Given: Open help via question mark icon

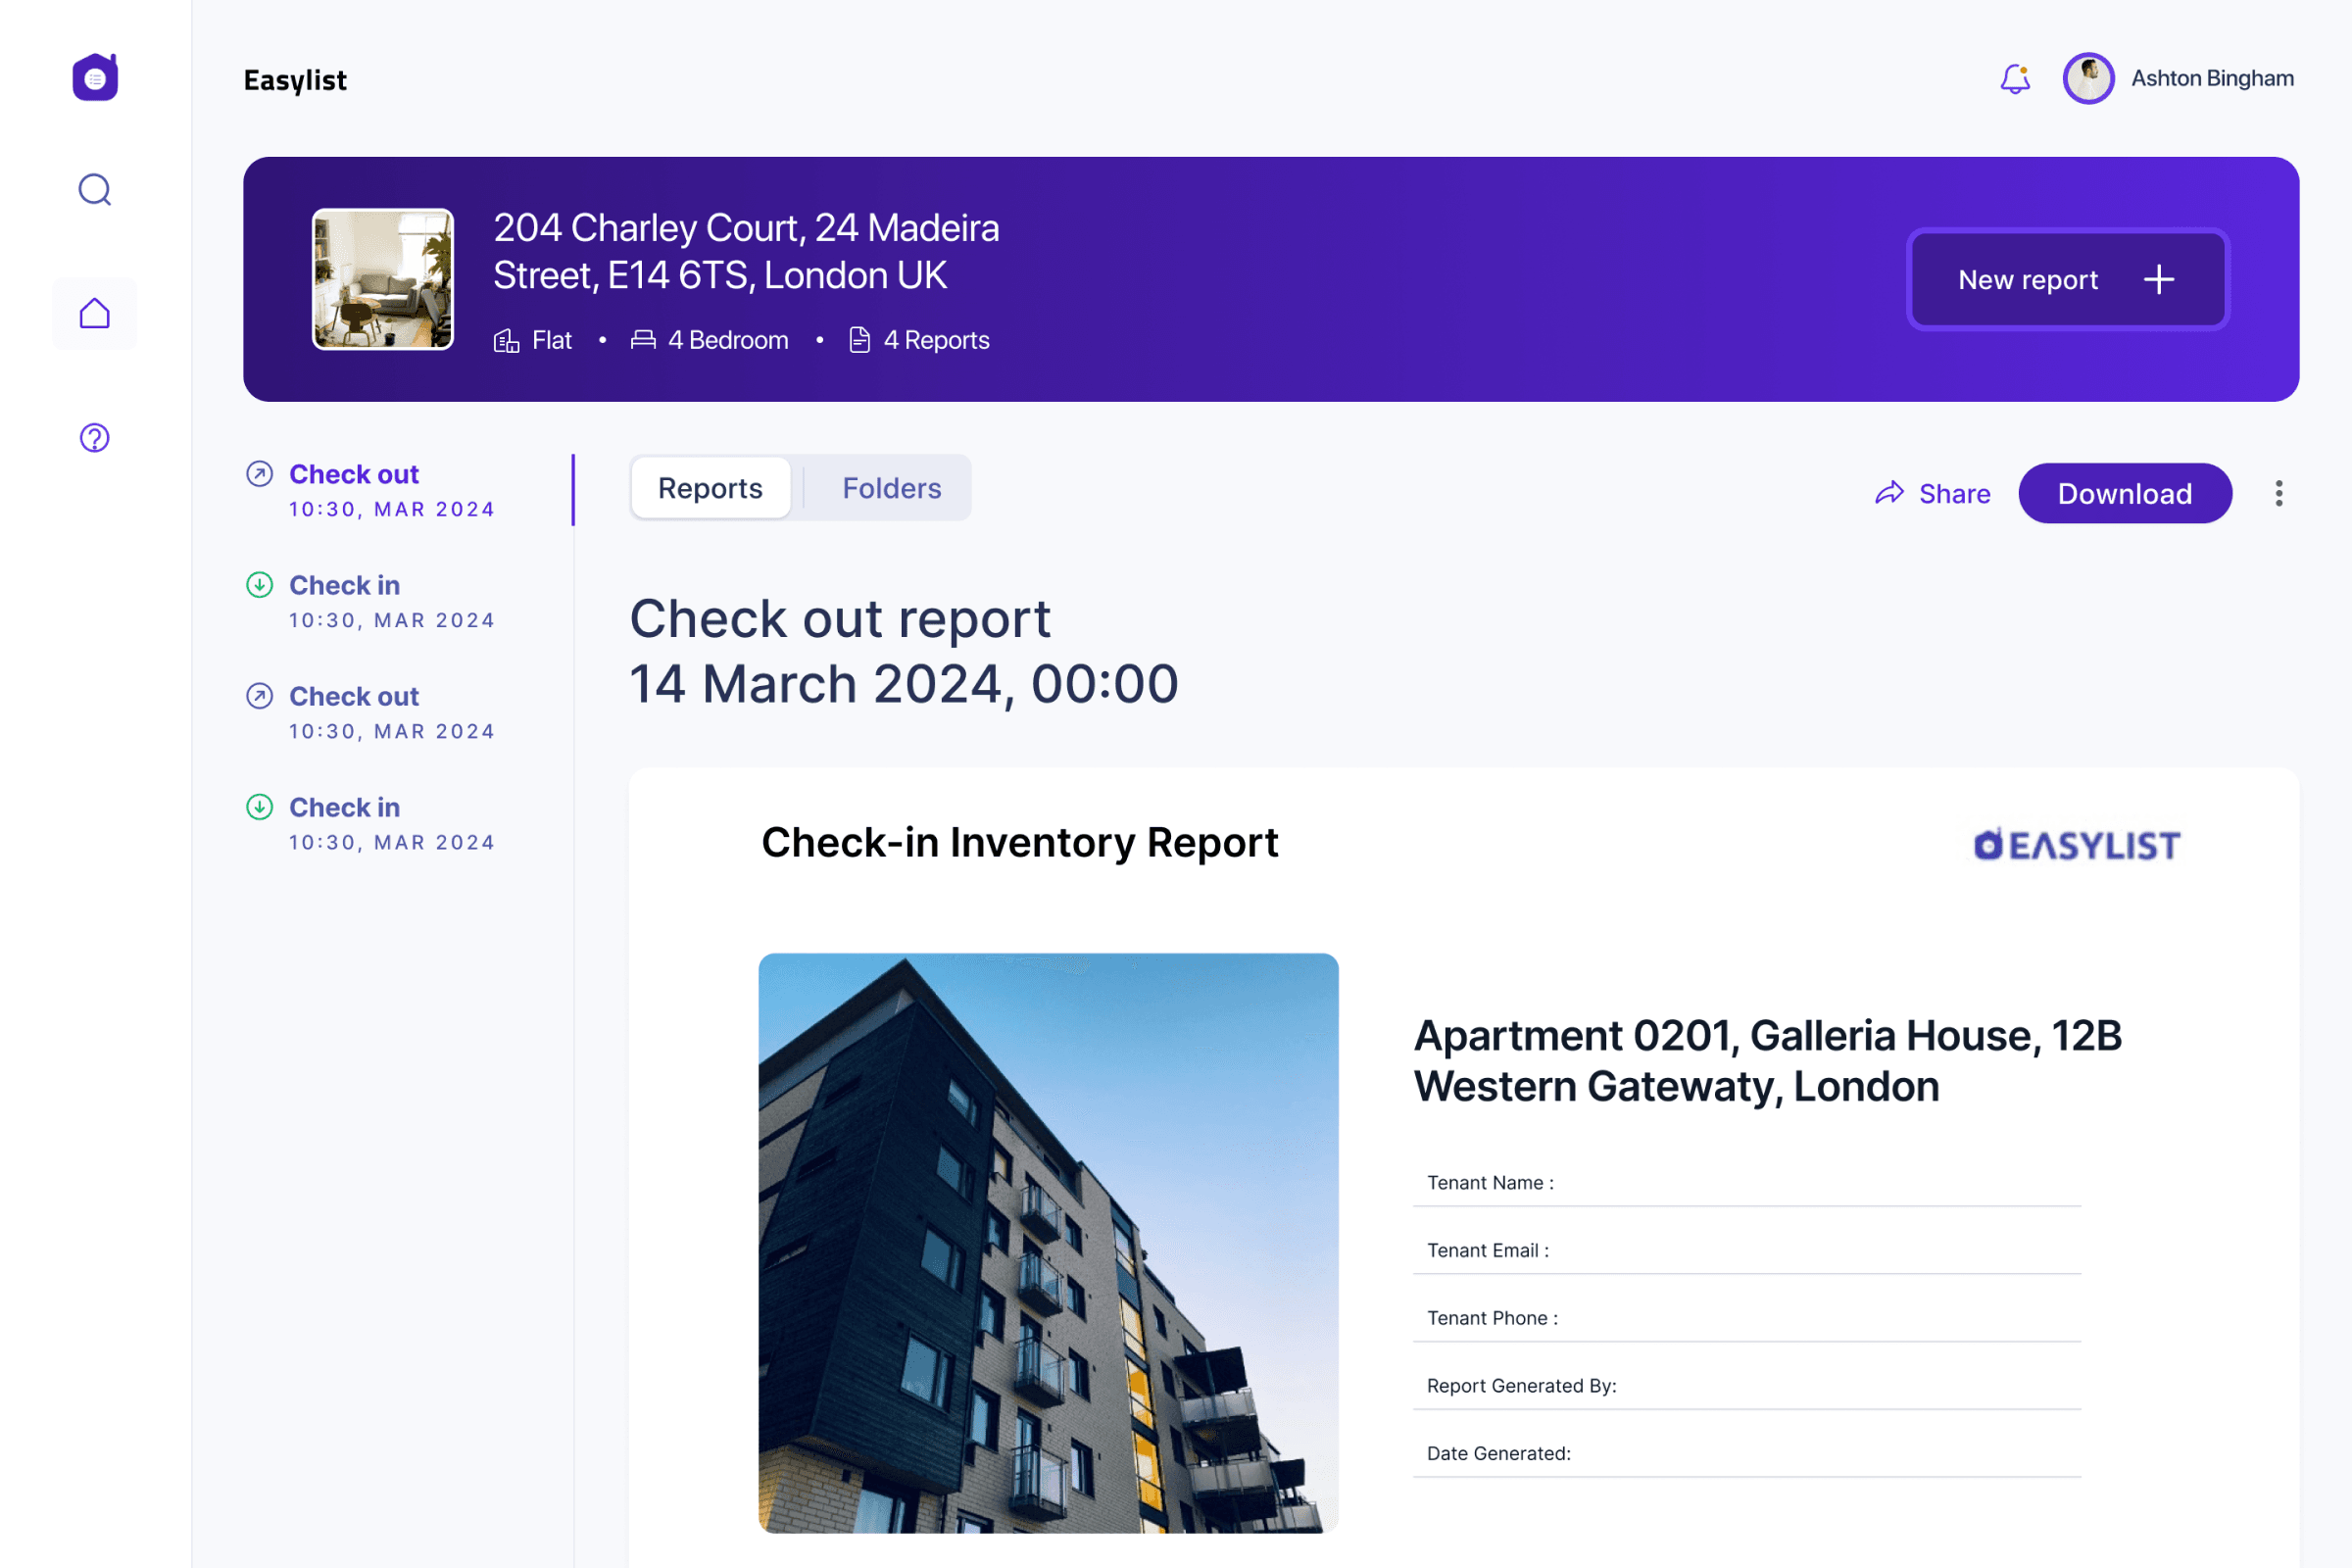Looking at the screenshot, I should [95, 438].
